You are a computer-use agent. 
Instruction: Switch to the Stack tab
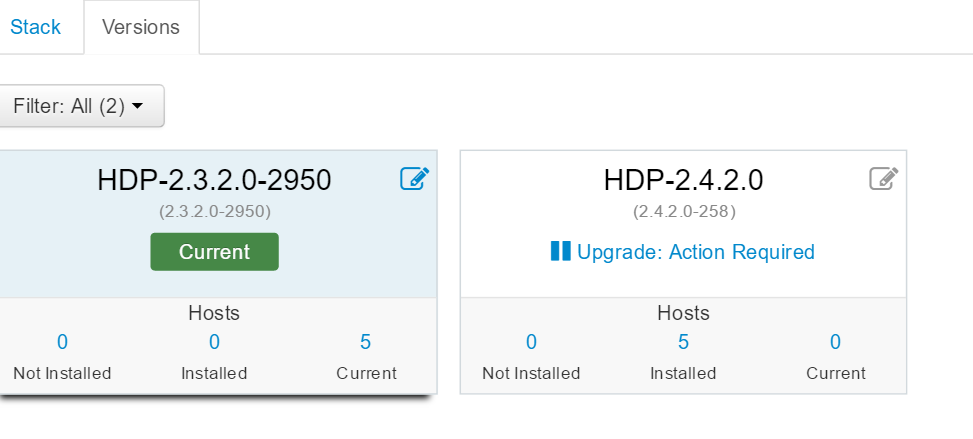[x=35, y=27]
